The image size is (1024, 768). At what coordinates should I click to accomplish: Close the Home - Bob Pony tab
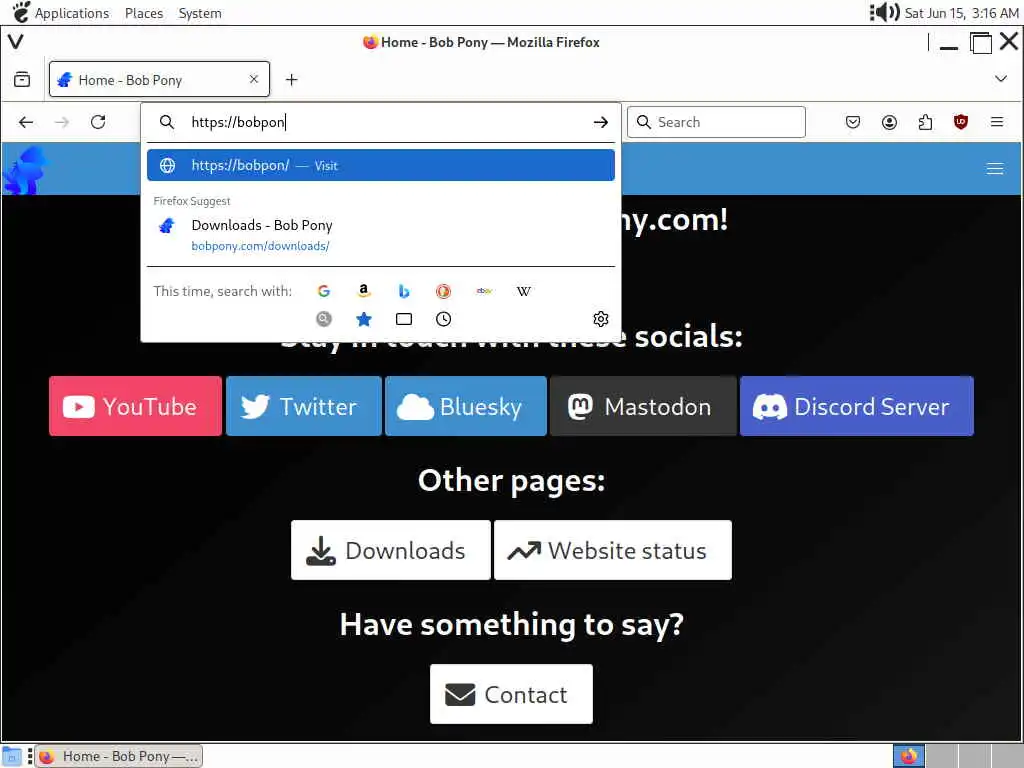(x=254, y=79)
